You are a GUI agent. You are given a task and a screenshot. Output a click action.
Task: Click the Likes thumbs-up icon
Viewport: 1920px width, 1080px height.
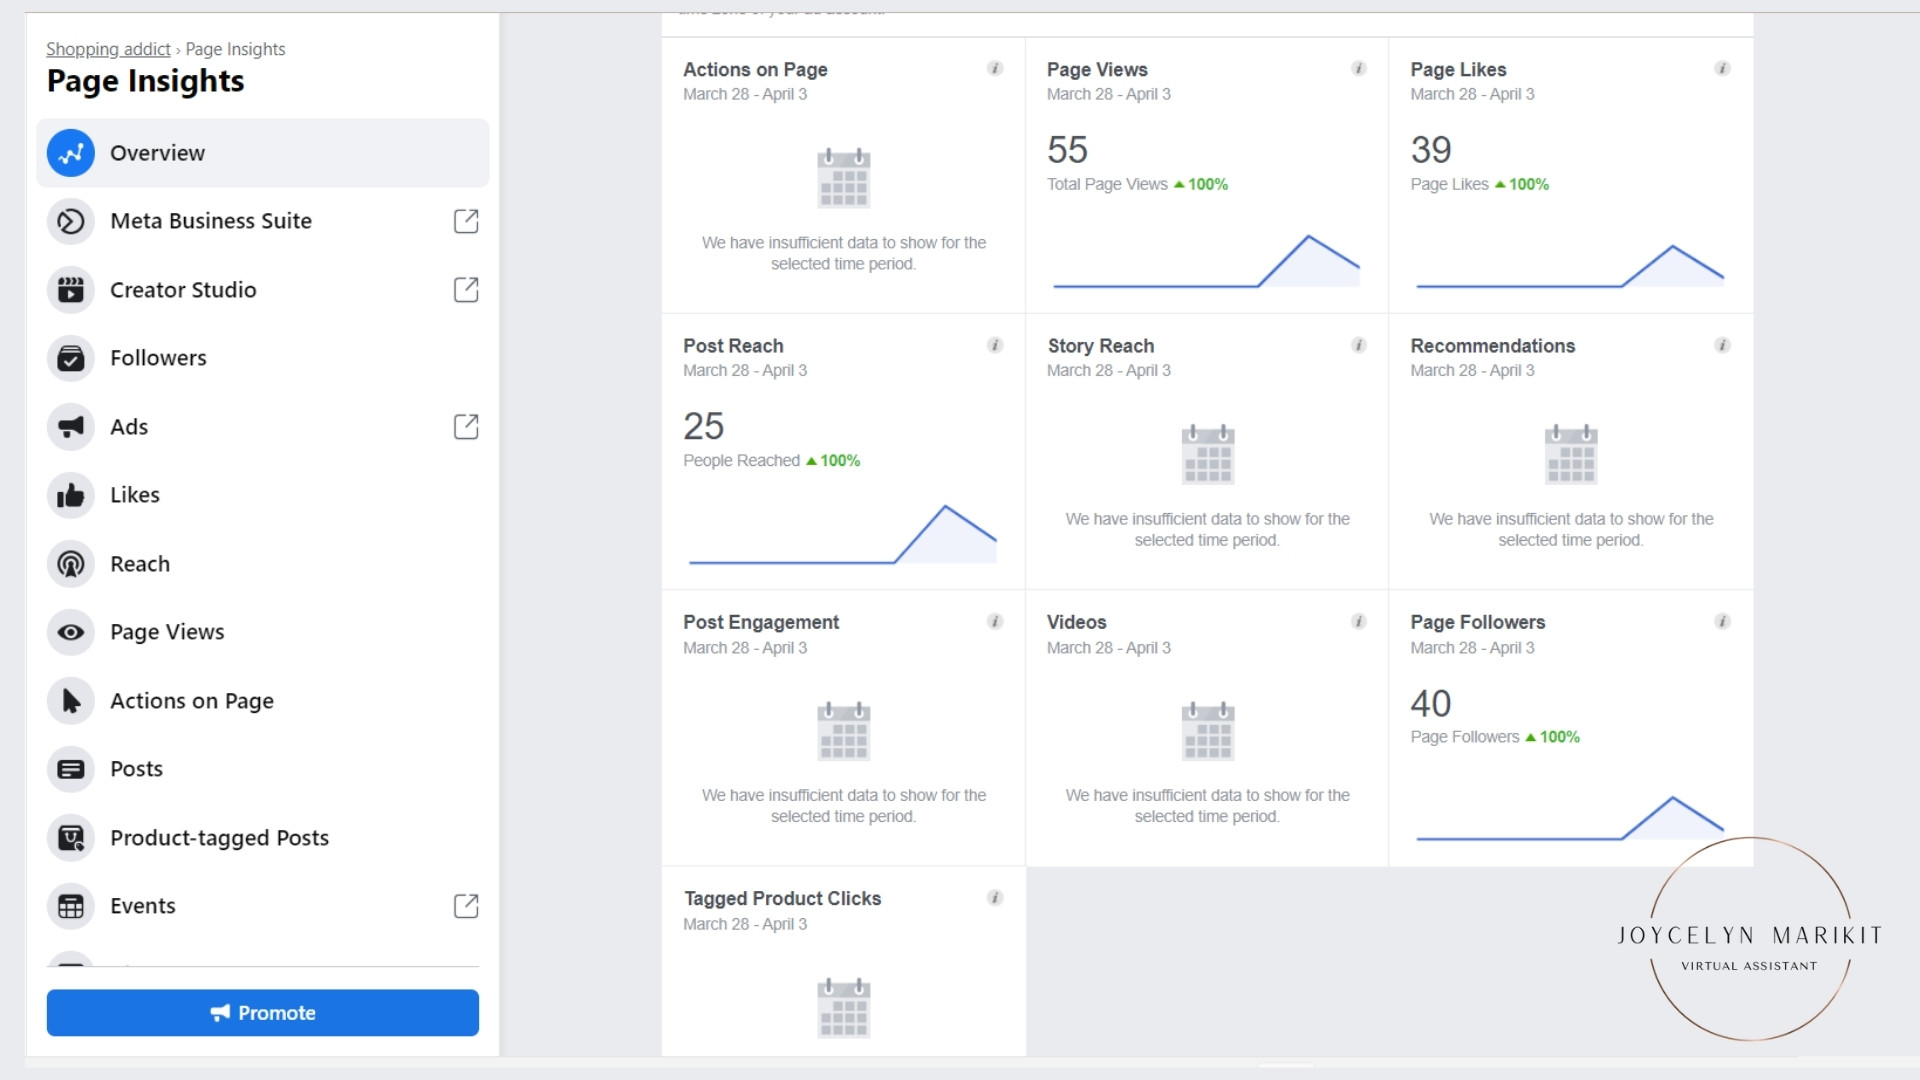70,495
